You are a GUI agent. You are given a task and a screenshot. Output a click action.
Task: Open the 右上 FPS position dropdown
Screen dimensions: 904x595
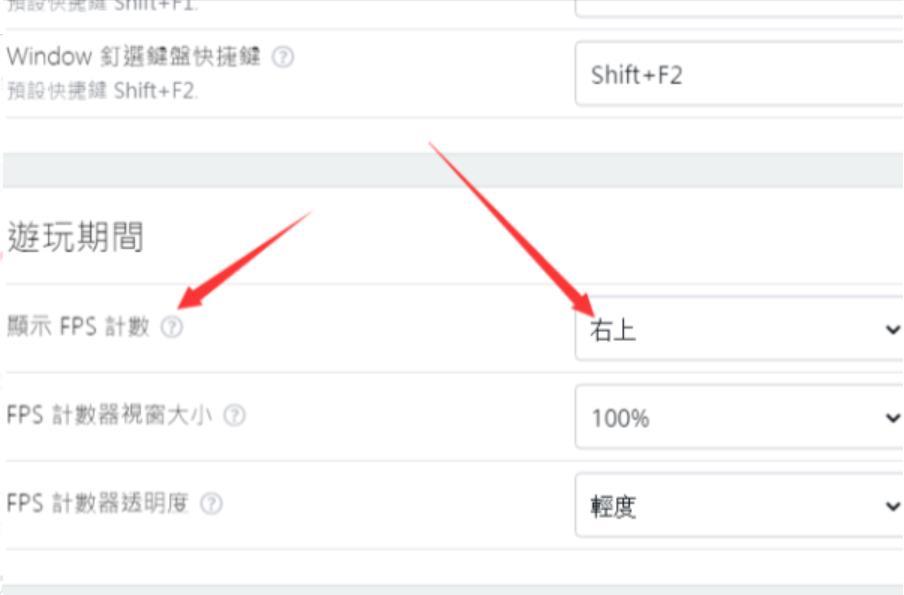739,329
